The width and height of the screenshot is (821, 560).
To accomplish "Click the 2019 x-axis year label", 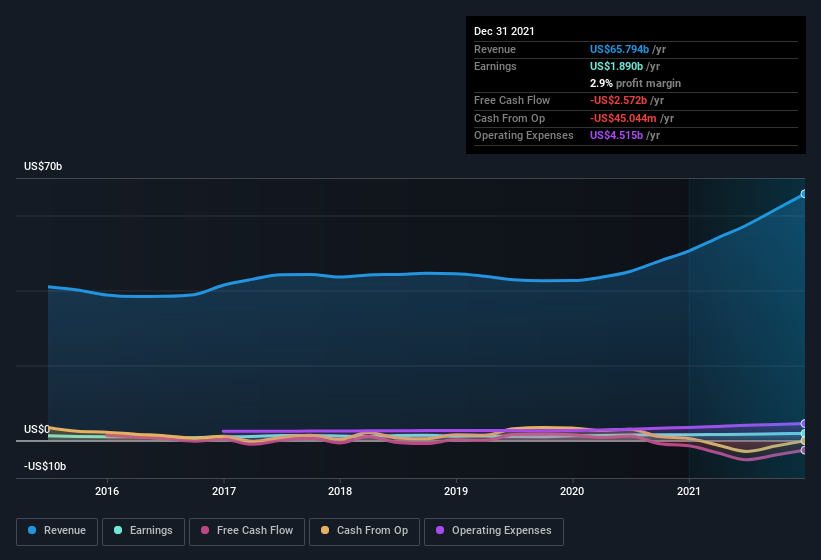I will point(456,492).
